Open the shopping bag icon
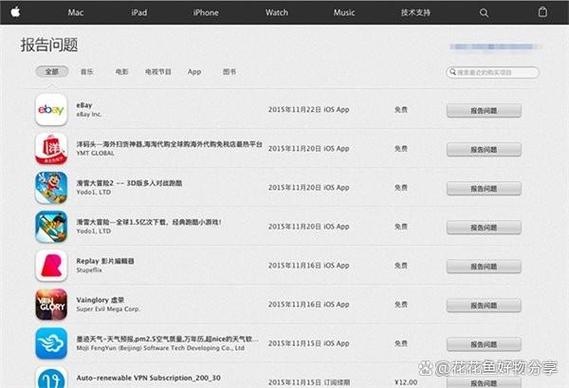 coord(543,12)
